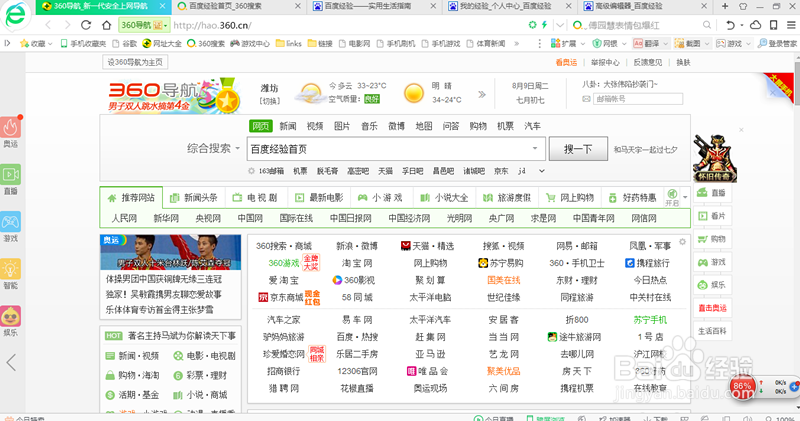Click the 86% memory accelerator ball
800x421 pixels.
click(x=741, y=387)
